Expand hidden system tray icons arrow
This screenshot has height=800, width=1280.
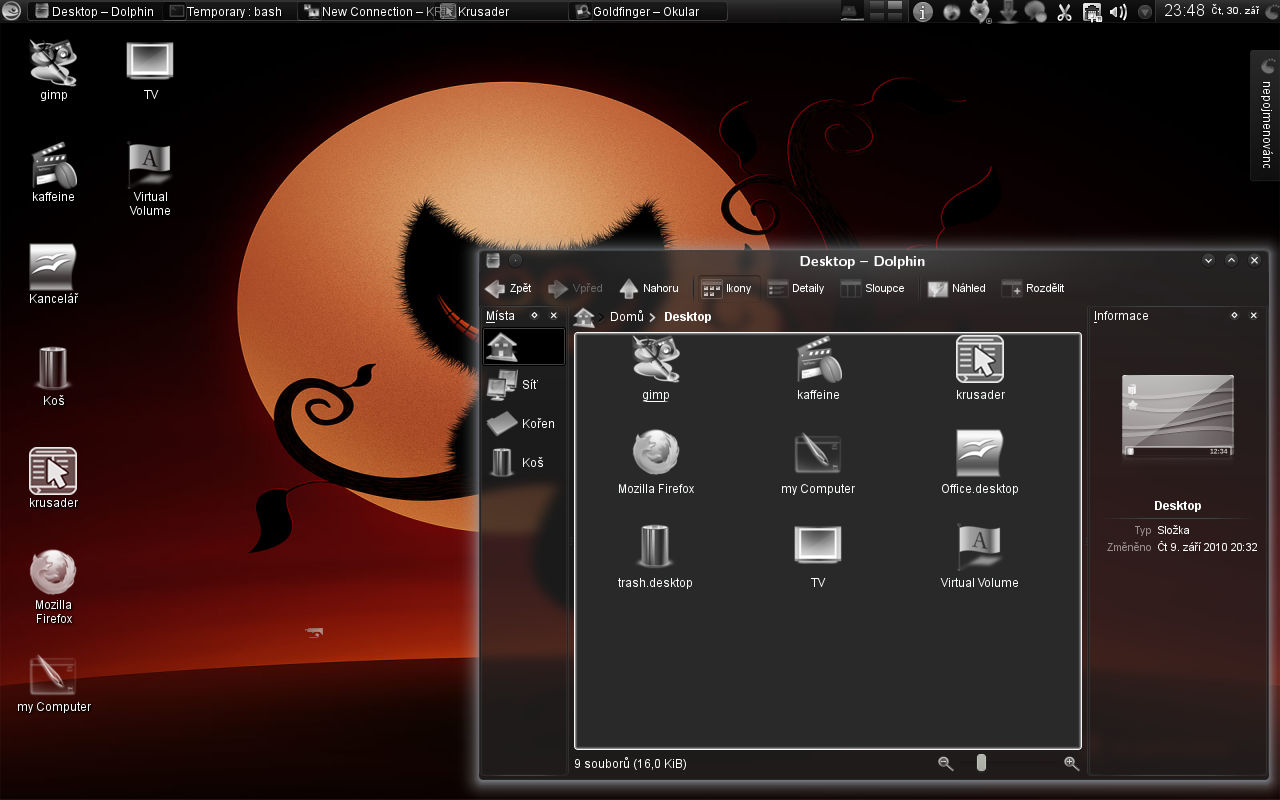click(1145, 12)
